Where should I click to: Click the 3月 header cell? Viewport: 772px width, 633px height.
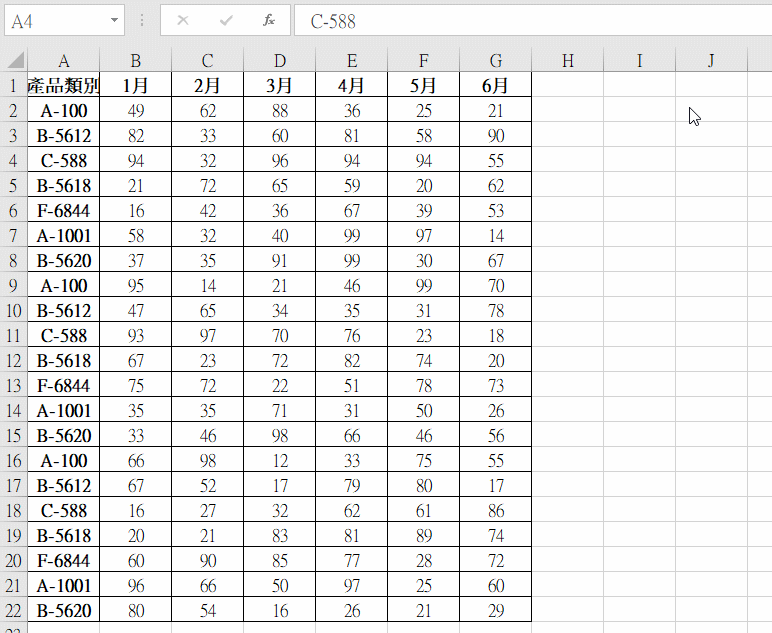280,85
